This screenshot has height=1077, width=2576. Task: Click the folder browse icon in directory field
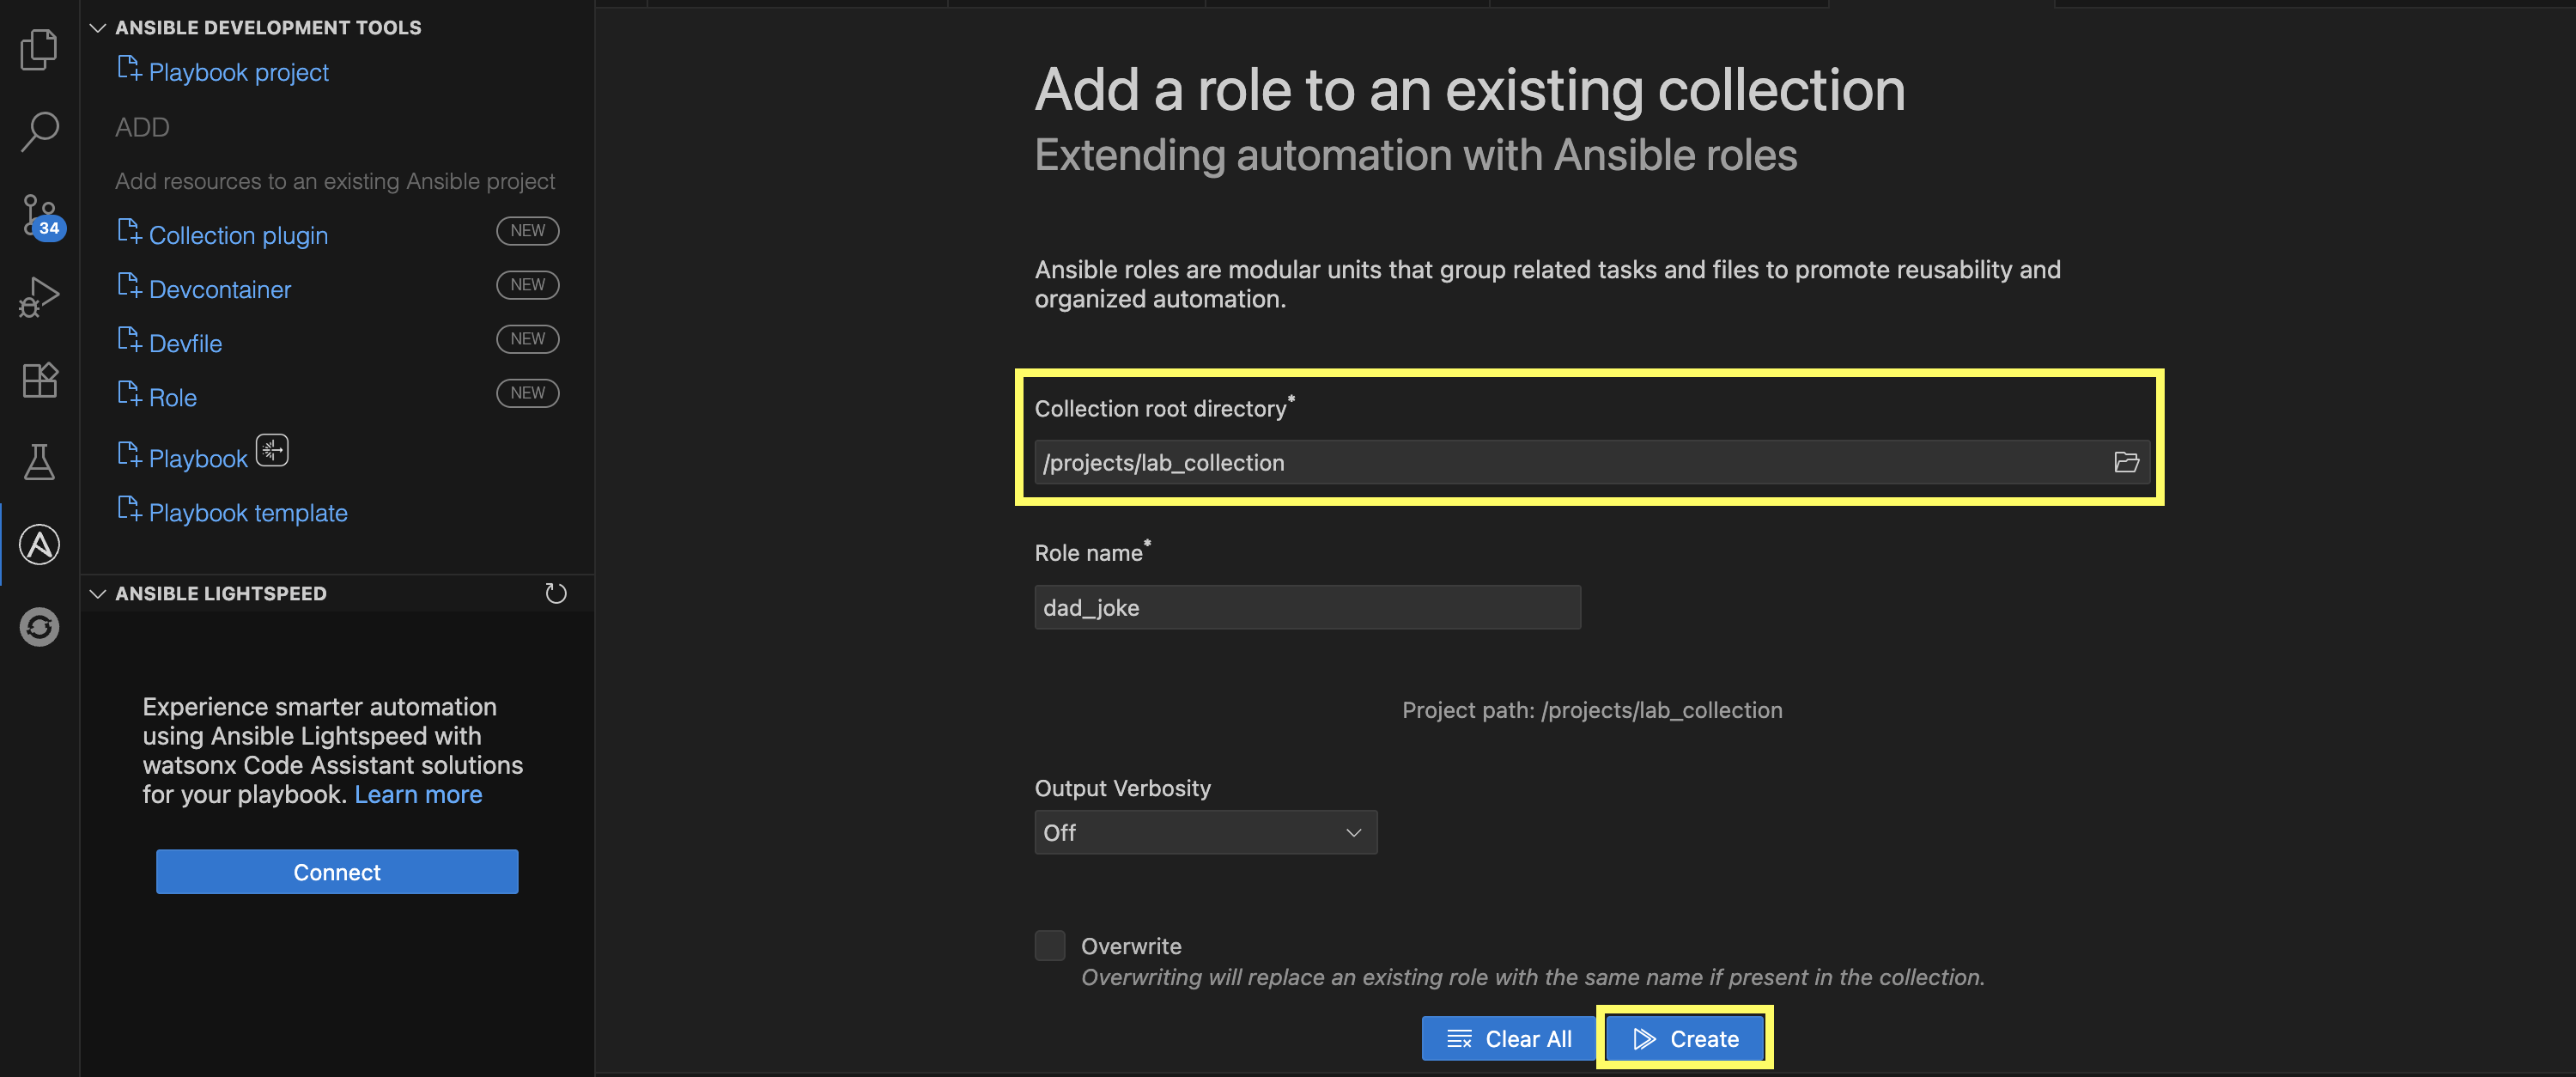2126,462
